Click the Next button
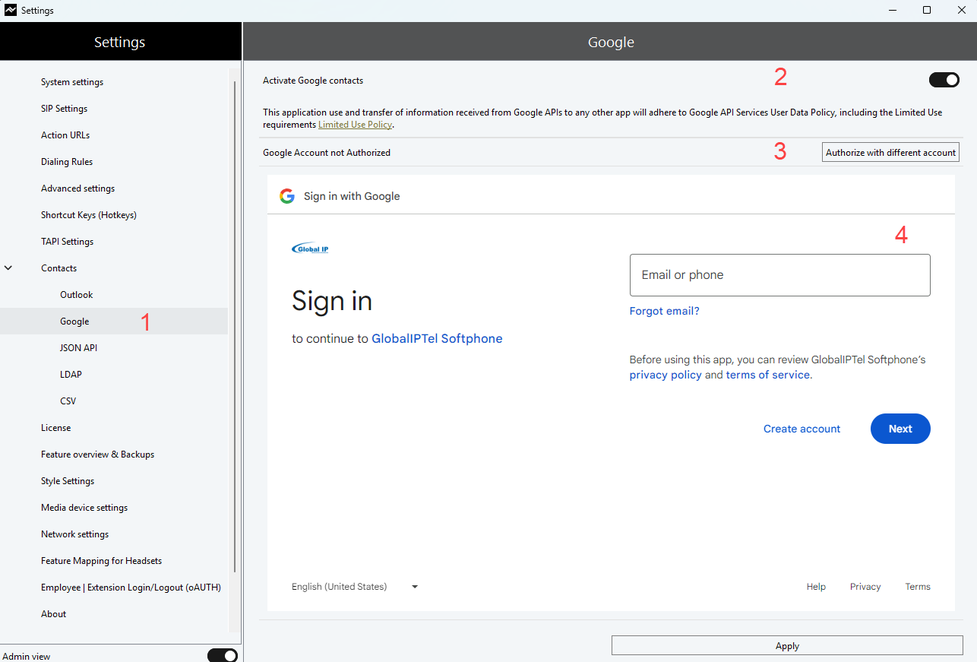This screenshot has width=977, height=662. click(x=900, y=429)
